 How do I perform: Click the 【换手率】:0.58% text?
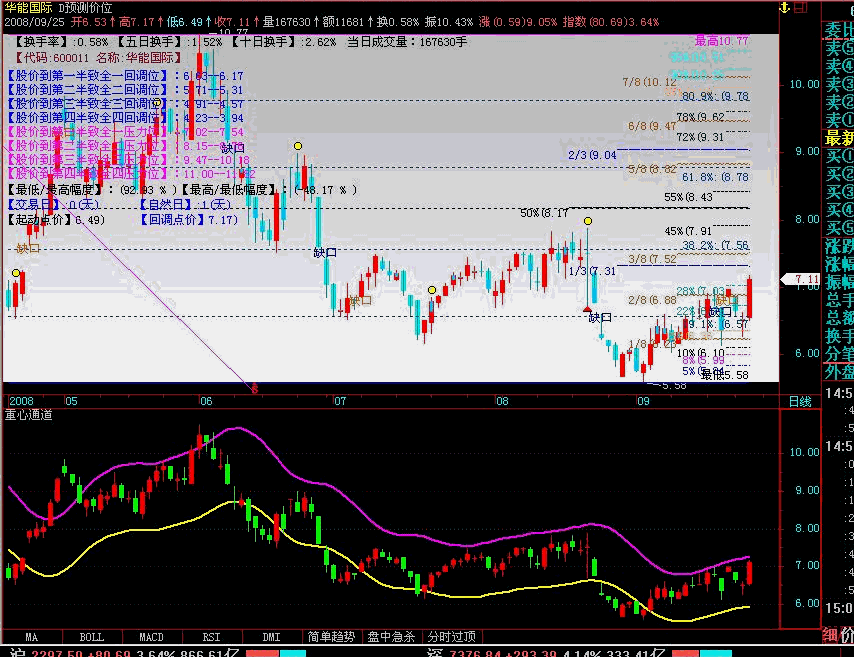[x=61, y=42]
